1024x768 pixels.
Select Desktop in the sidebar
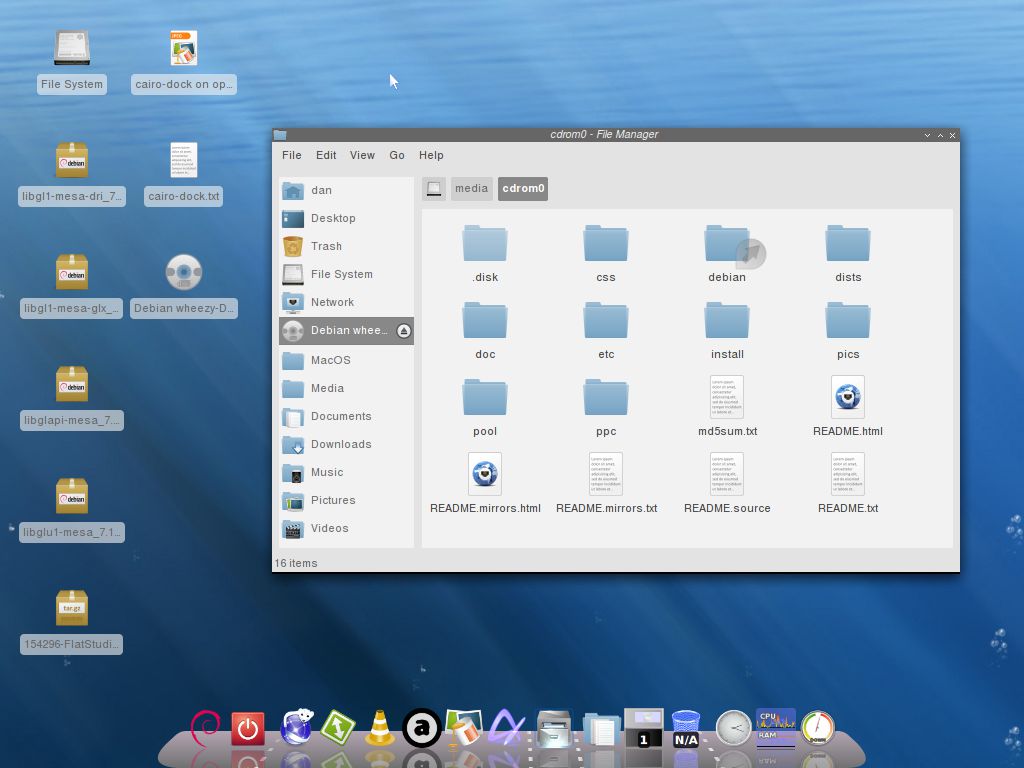point(346,218)
